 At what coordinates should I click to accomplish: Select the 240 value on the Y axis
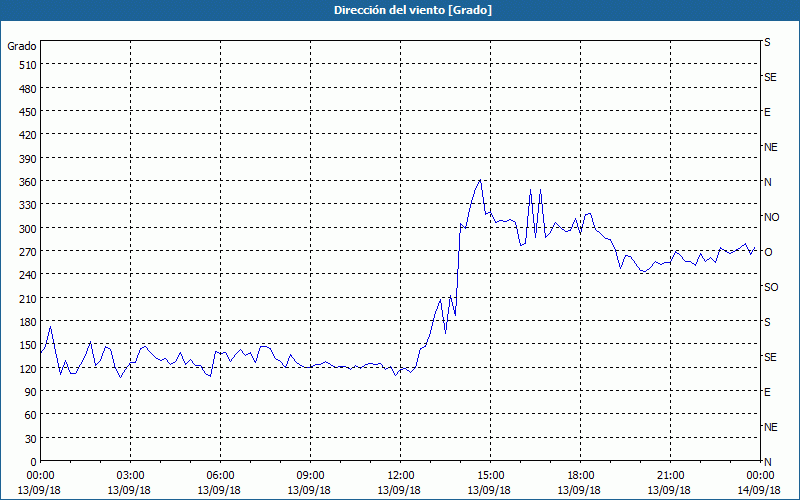pos(28,275)
